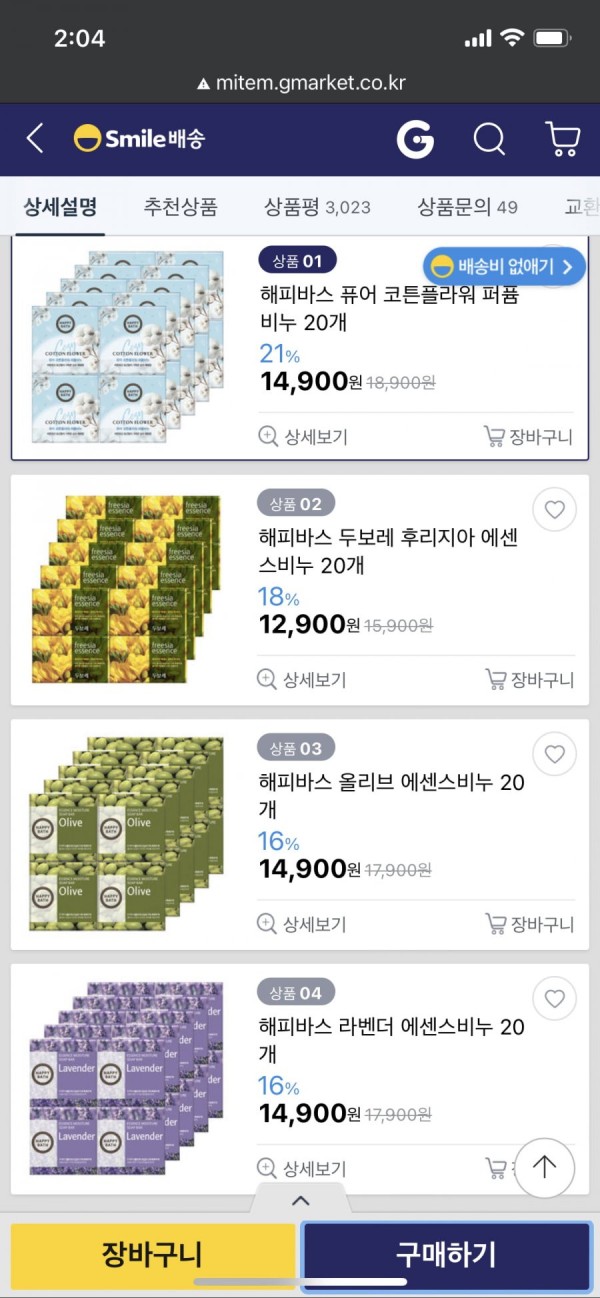Viewport: 600px width, 1298px height.
Task: Open search with the magnifier icon
Action: 489,139
